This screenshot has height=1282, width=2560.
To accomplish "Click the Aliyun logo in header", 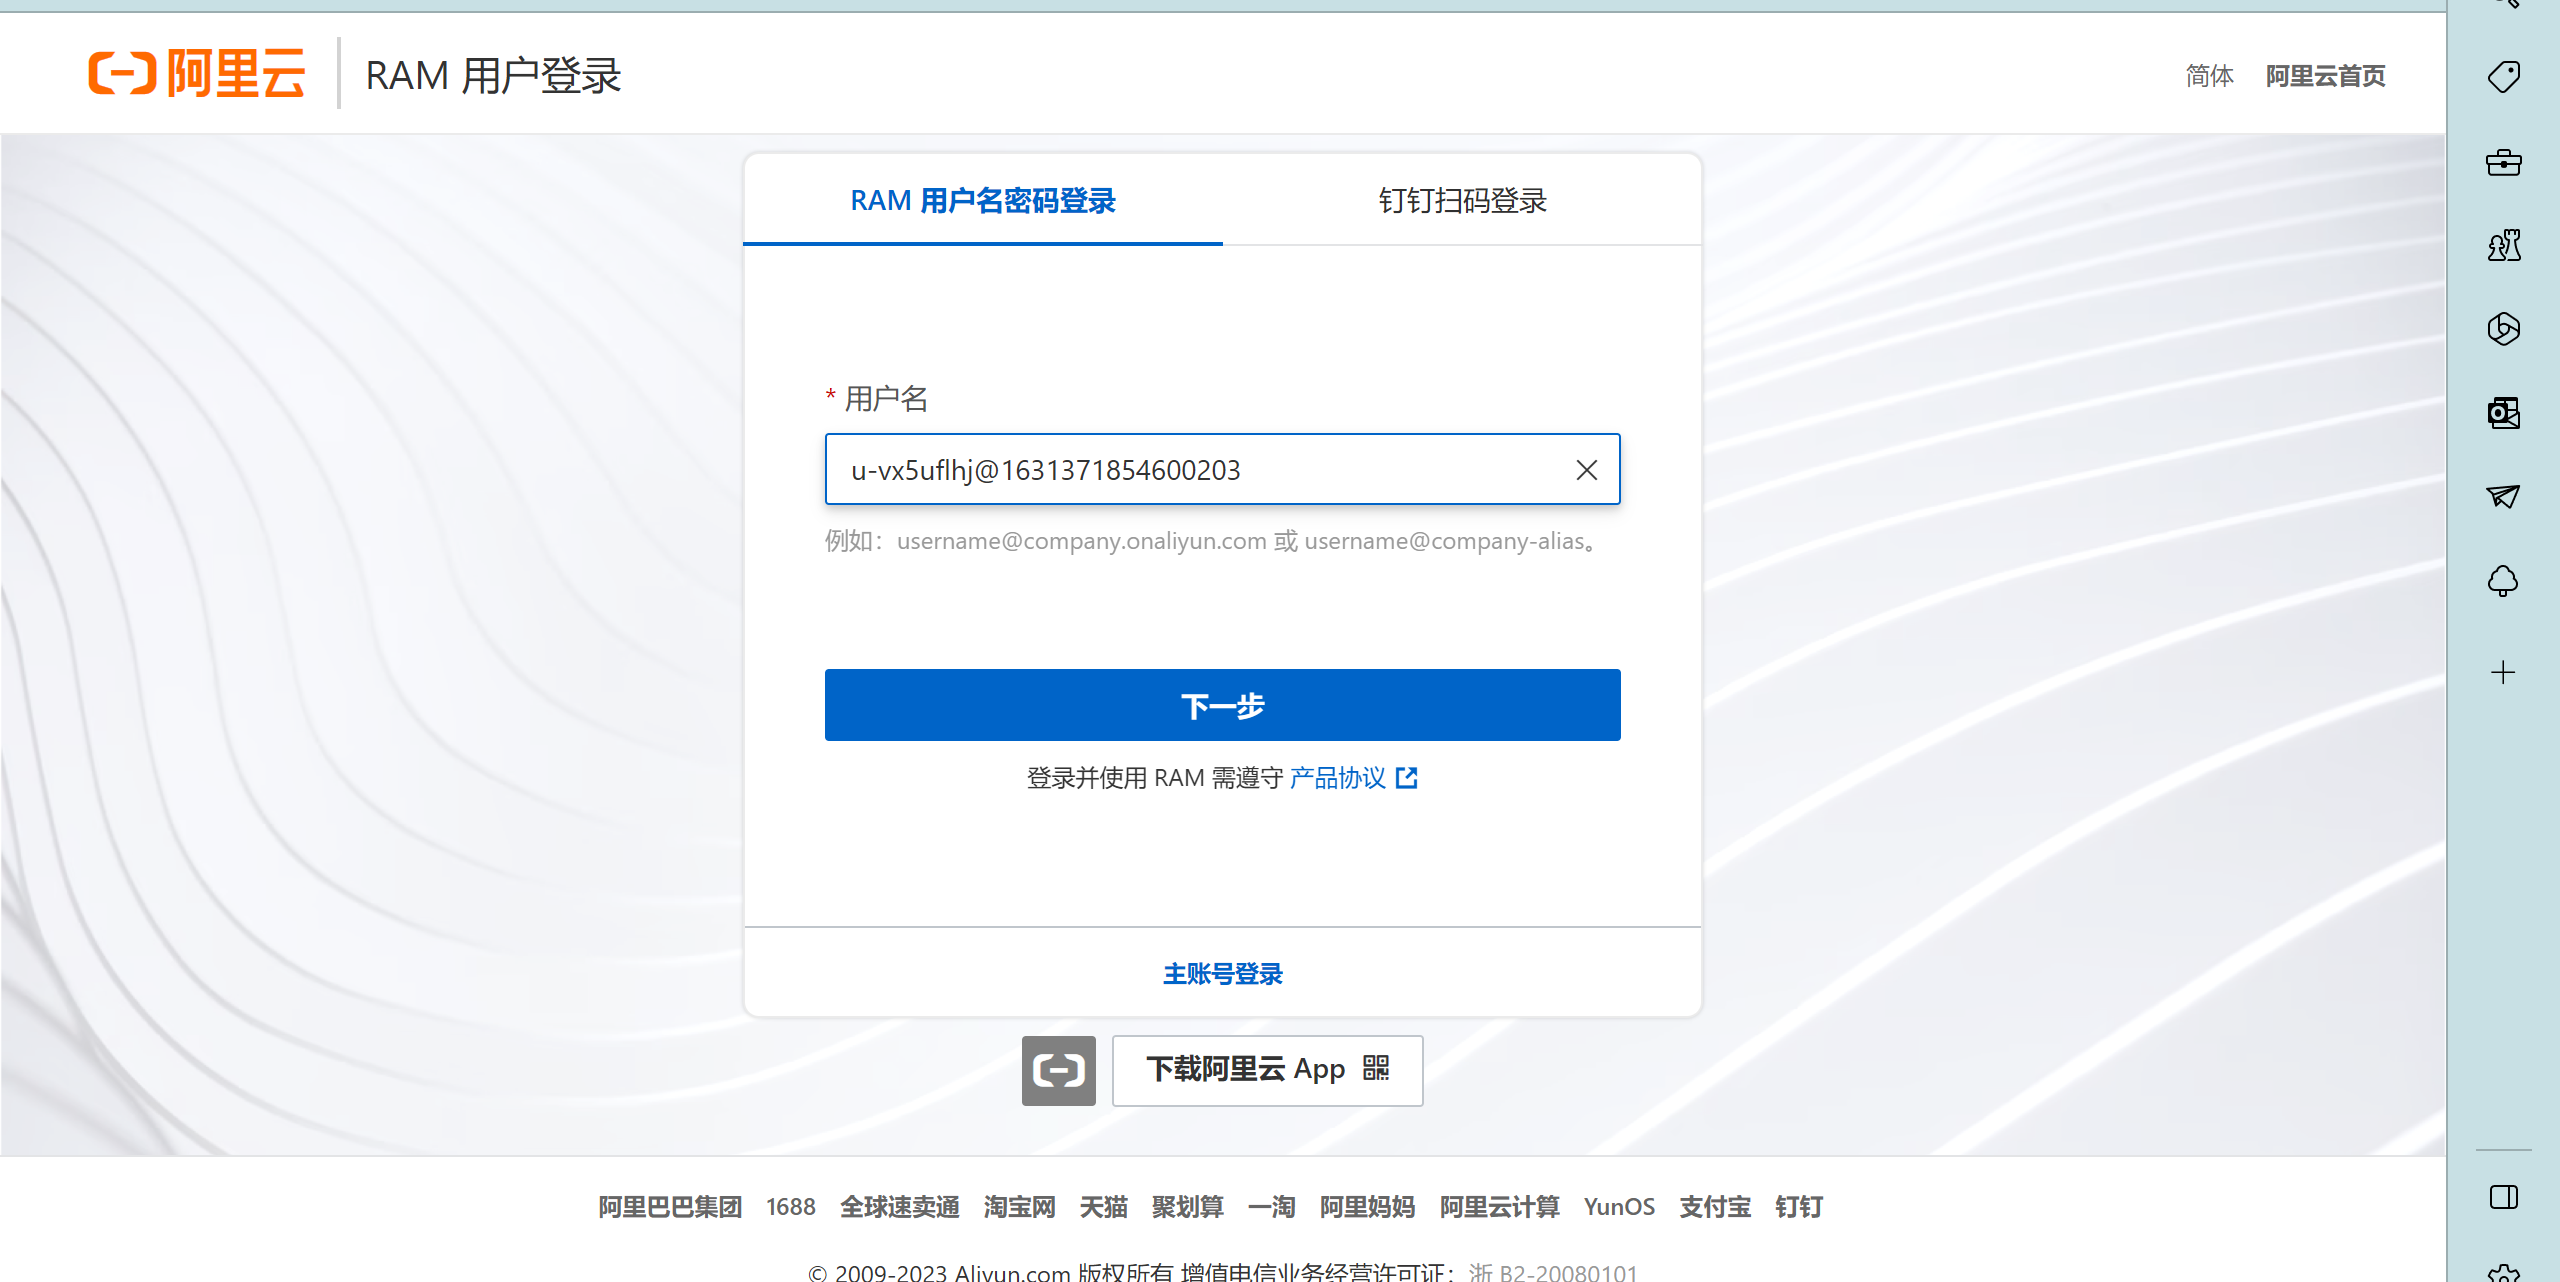I will coord(196,74).
